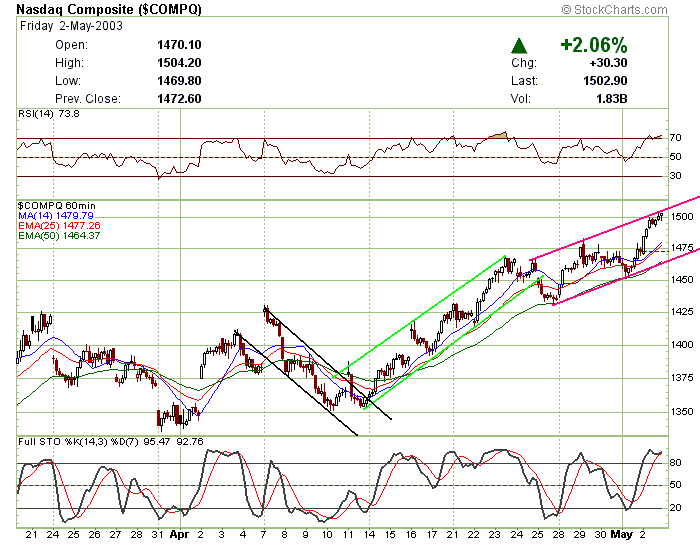Click the Last value 1502.90

pos(605,80)
